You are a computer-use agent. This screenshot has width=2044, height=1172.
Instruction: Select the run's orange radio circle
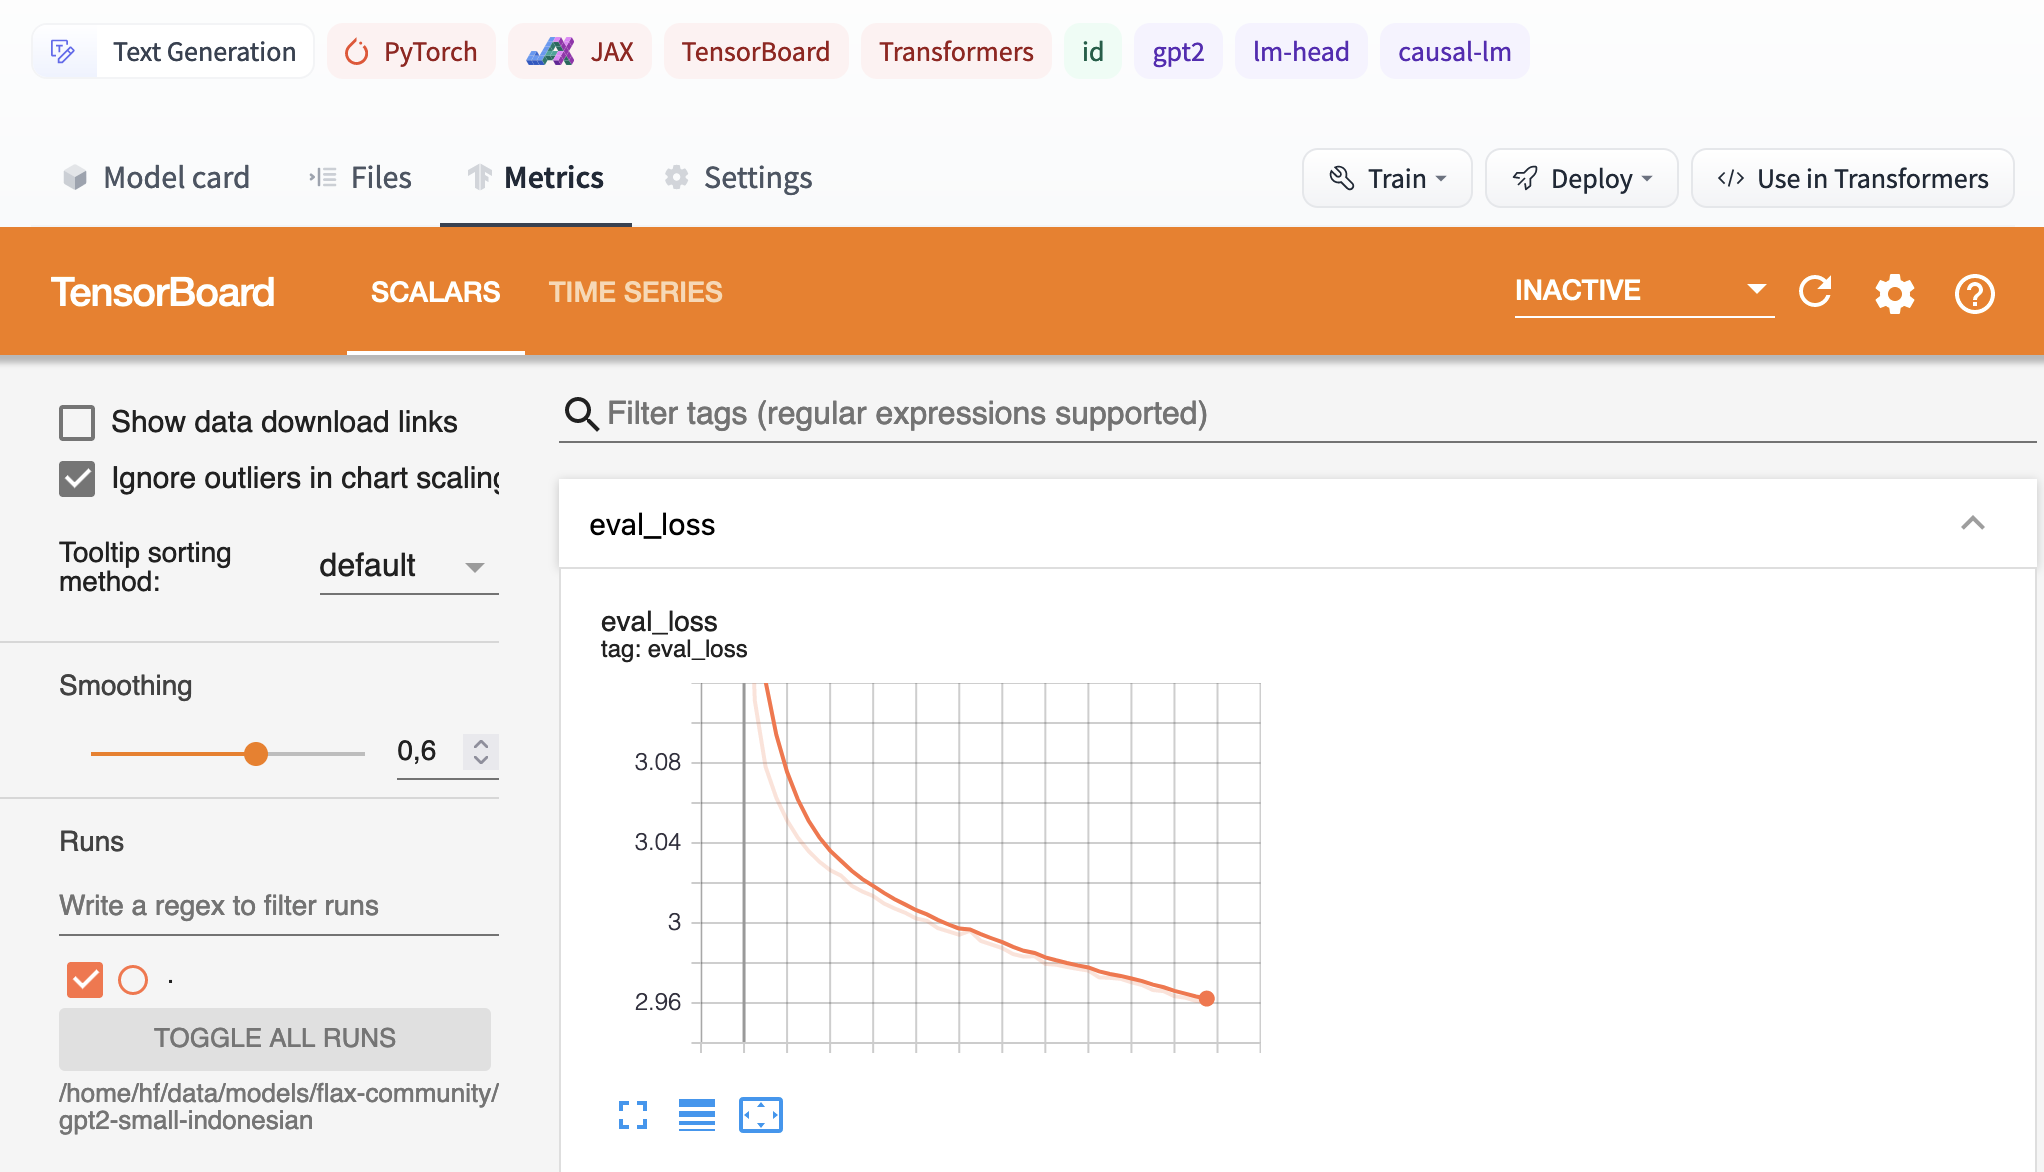click(x=133, y=980)
